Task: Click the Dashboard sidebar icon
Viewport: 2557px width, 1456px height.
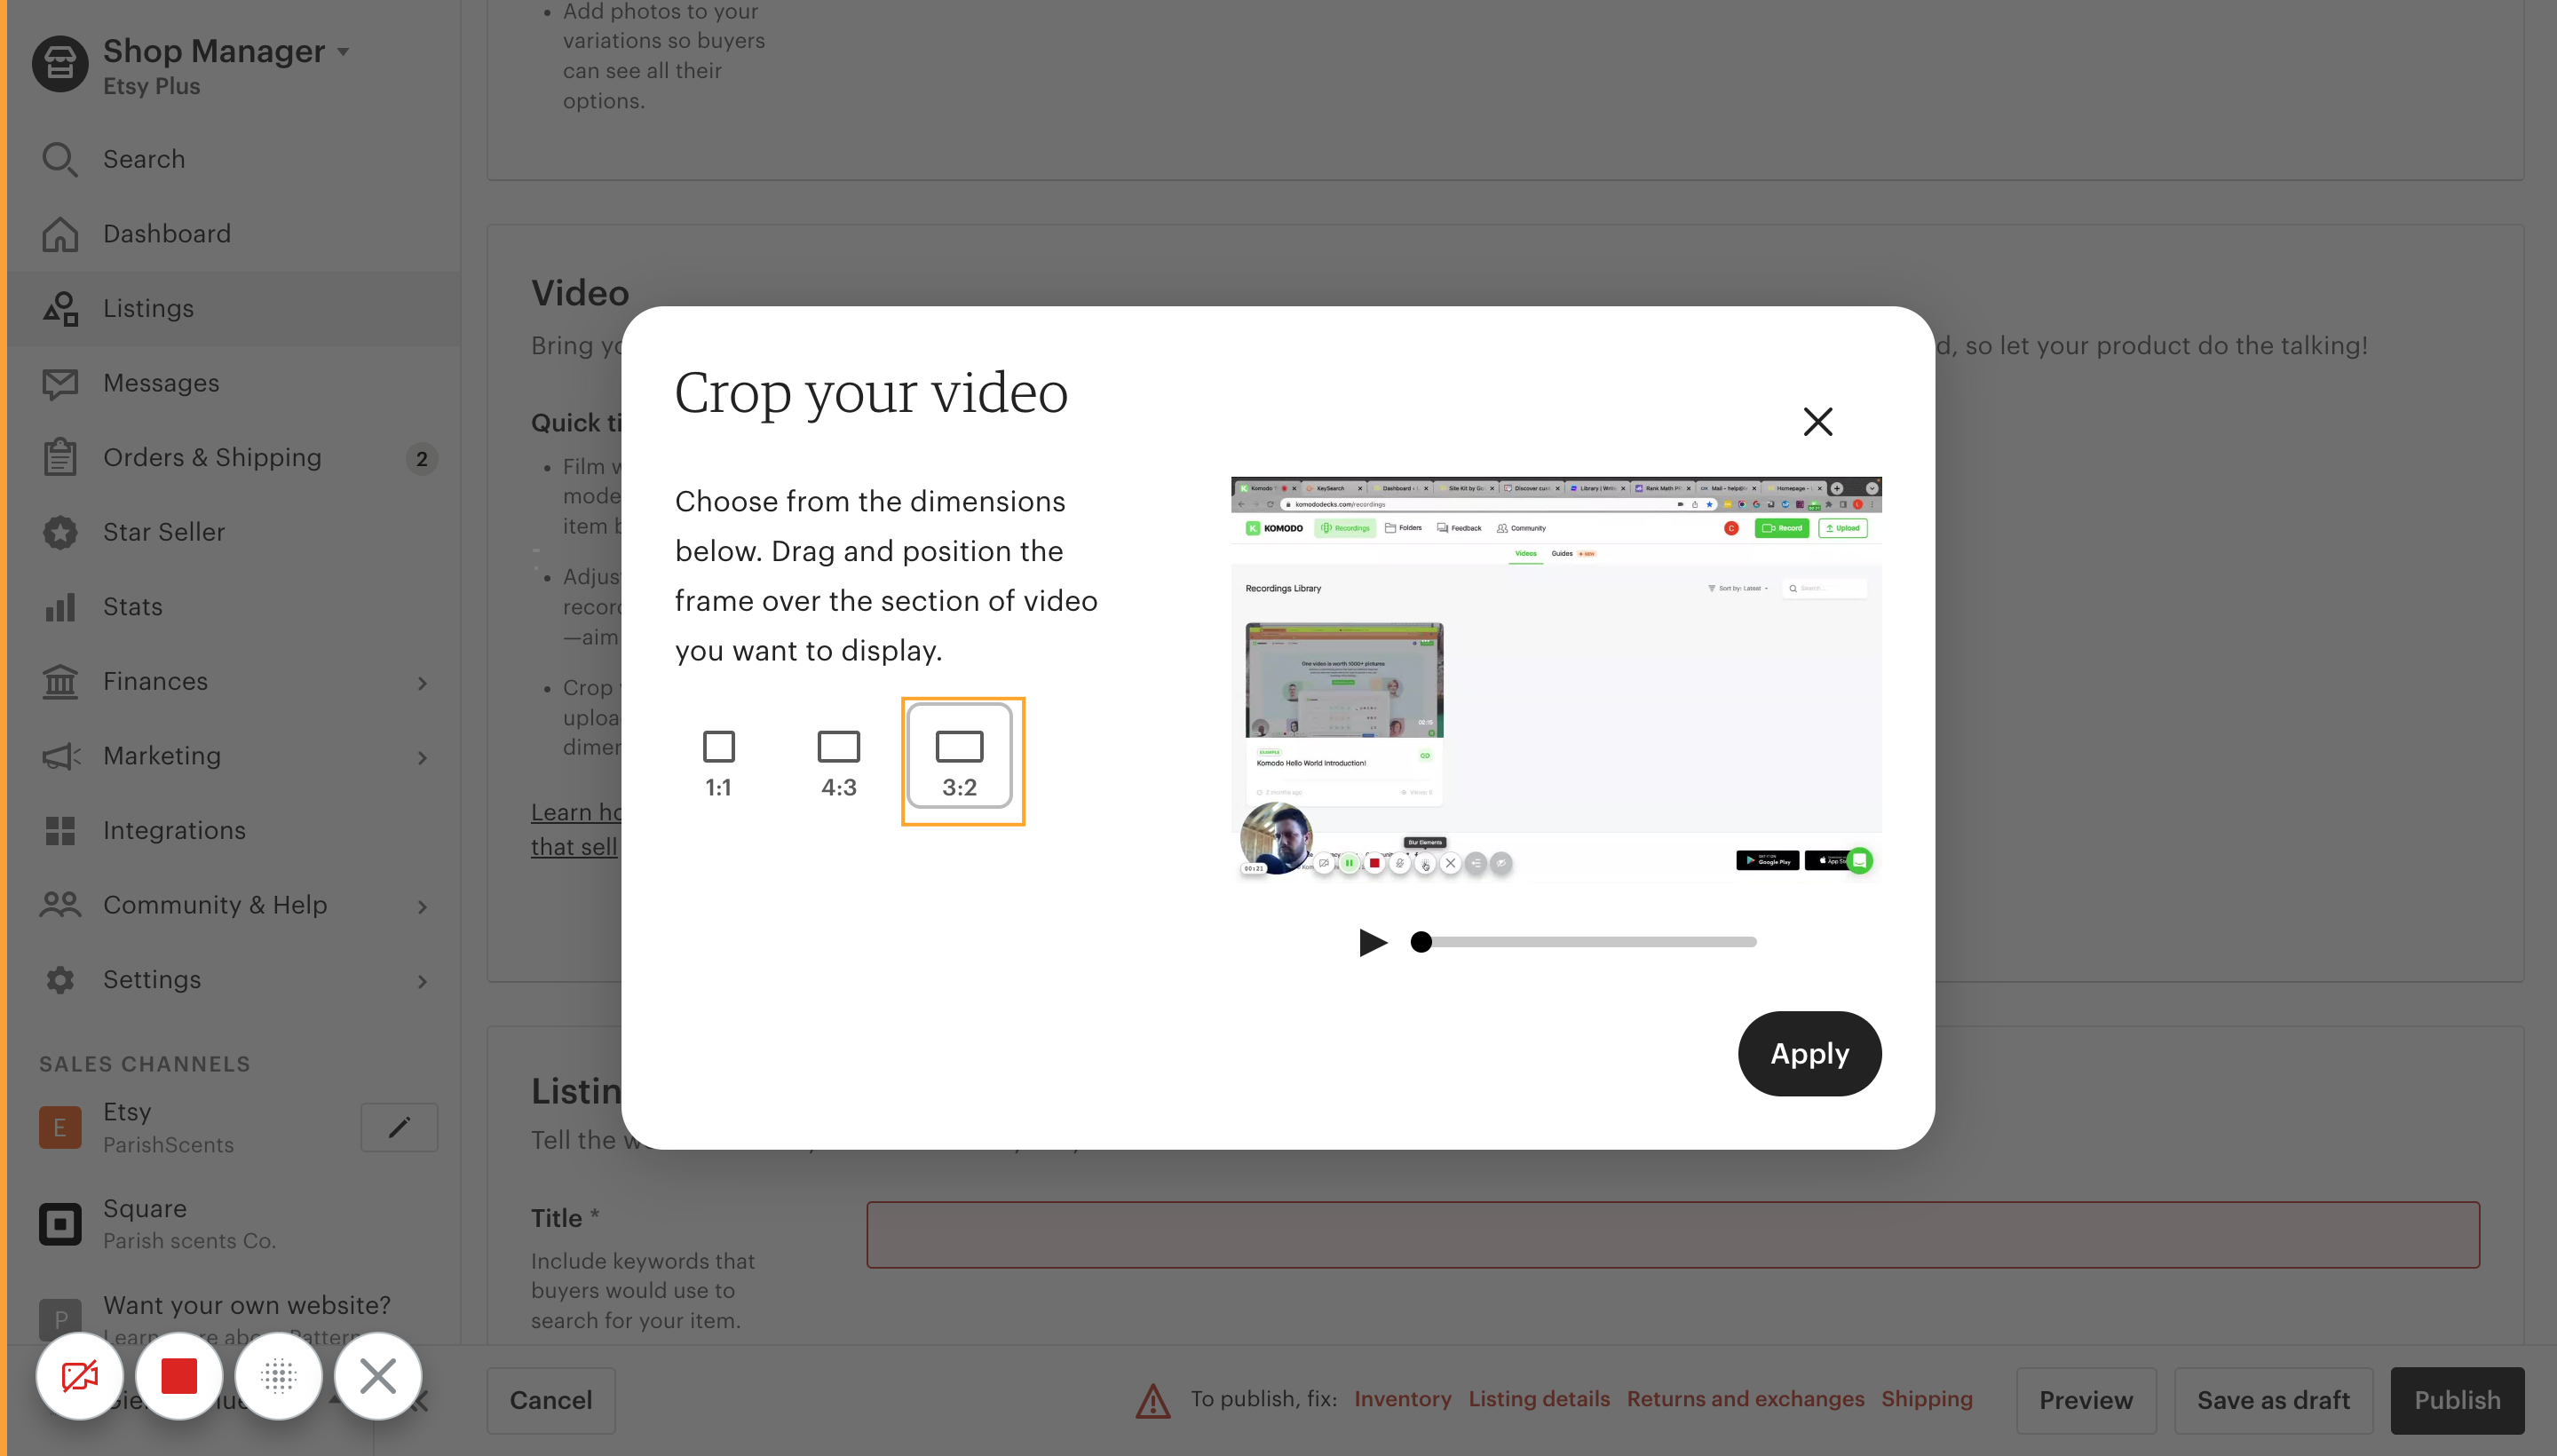Action: pyautogui.click(x=58, y=232)
